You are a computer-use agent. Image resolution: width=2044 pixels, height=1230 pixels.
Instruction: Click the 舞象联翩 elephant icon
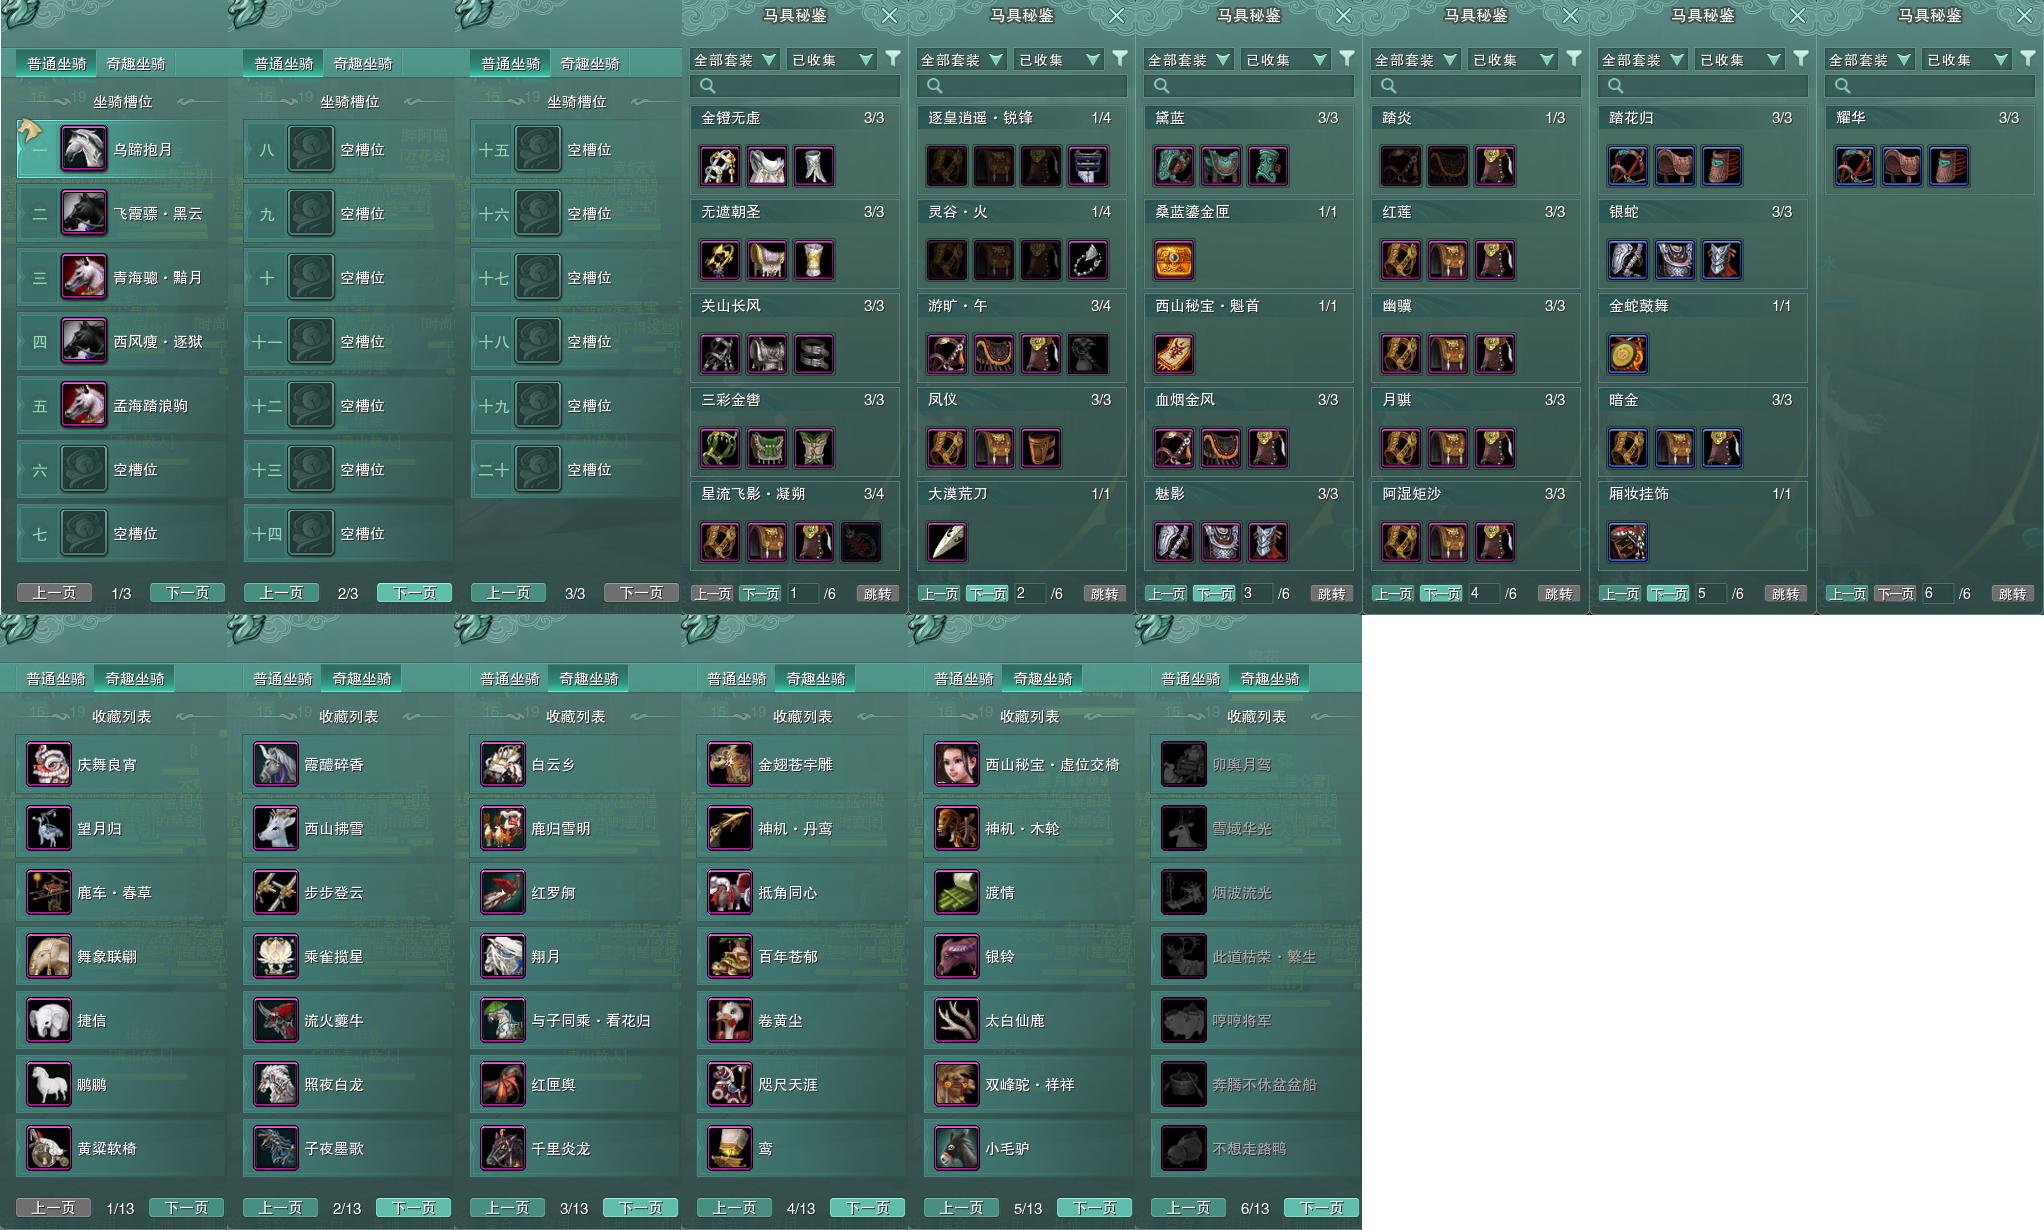coord(49,956)
